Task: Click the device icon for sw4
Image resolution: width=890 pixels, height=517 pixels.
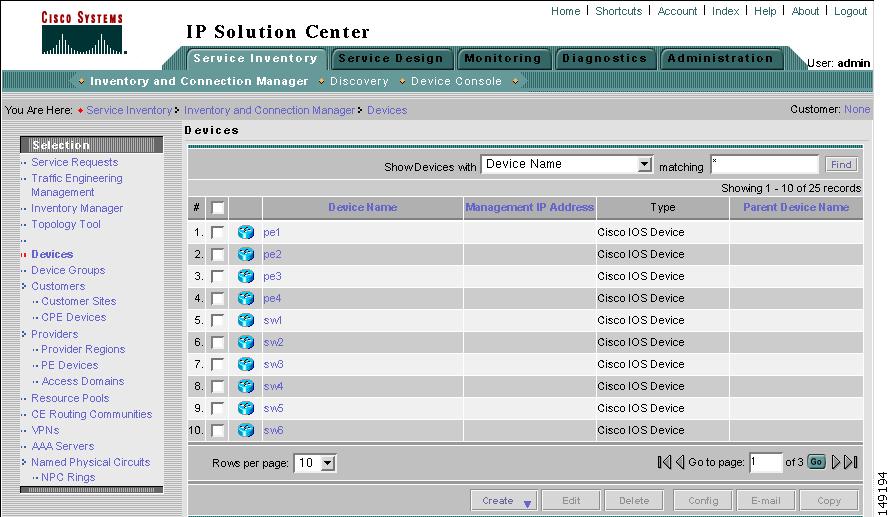Action: click(x=246, y=386)
